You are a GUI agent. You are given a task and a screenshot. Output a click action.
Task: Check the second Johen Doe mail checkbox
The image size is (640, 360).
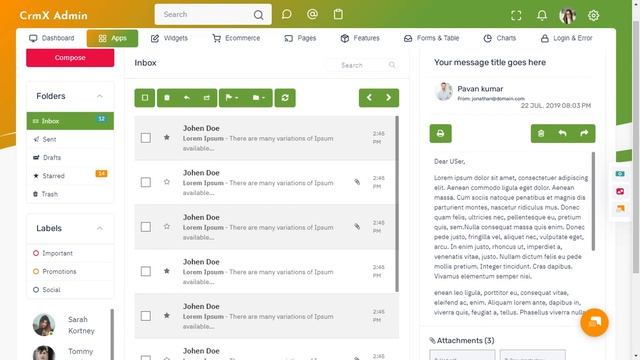146,182
